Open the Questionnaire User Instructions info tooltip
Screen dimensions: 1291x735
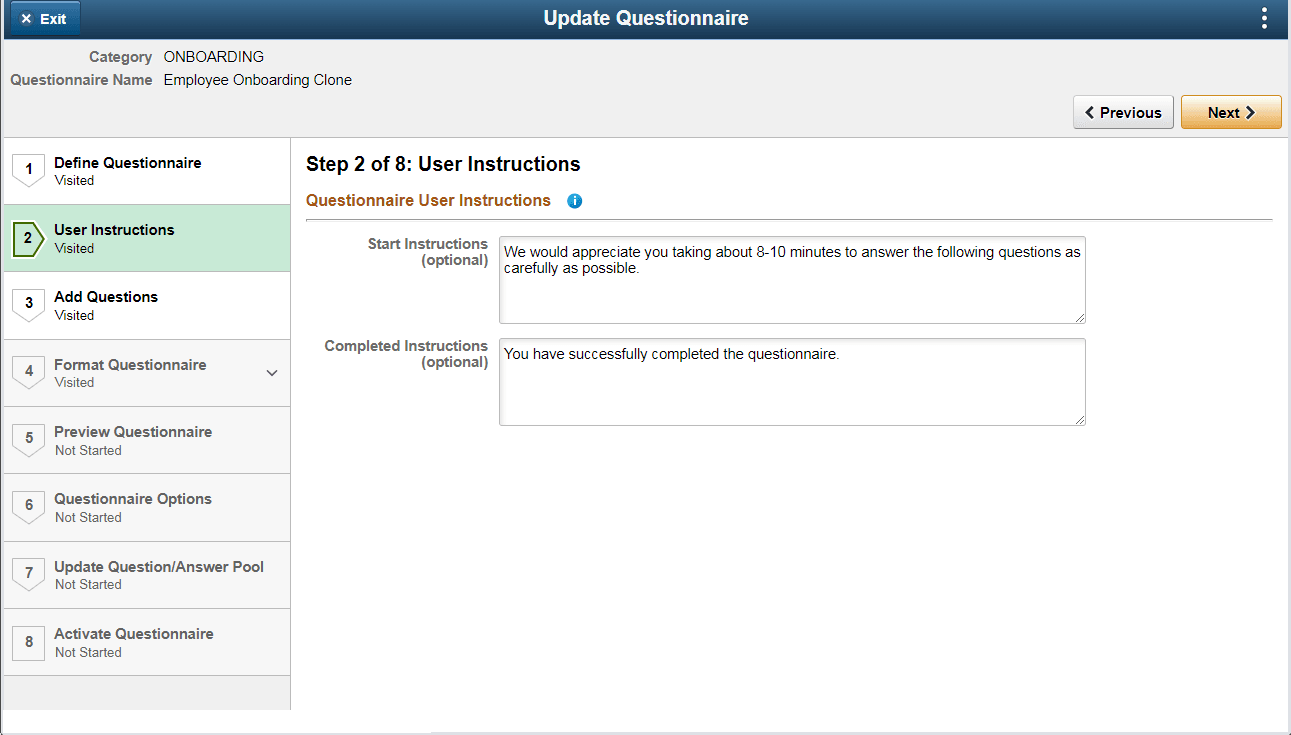[x=574, y=201]
